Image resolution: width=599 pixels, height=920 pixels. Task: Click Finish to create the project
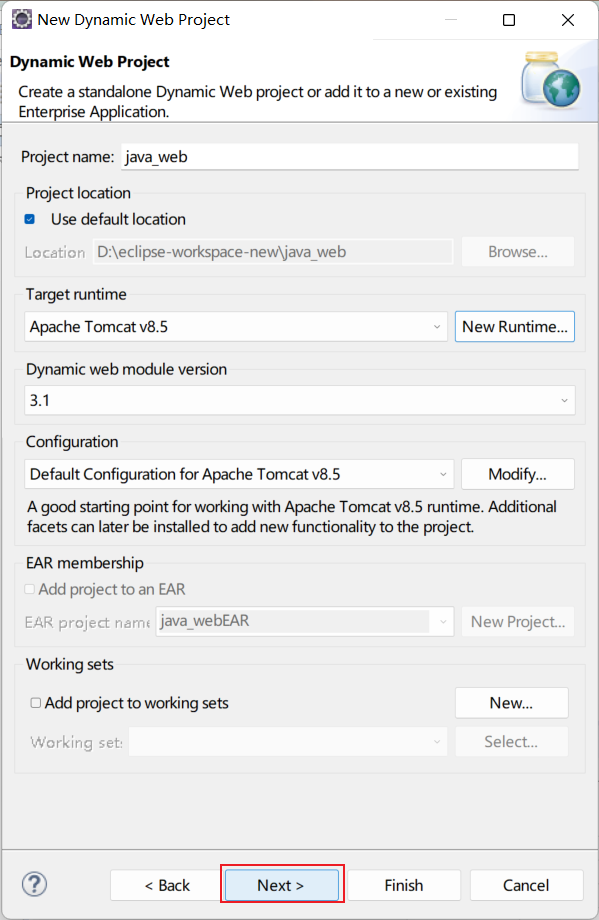[404, 885]
